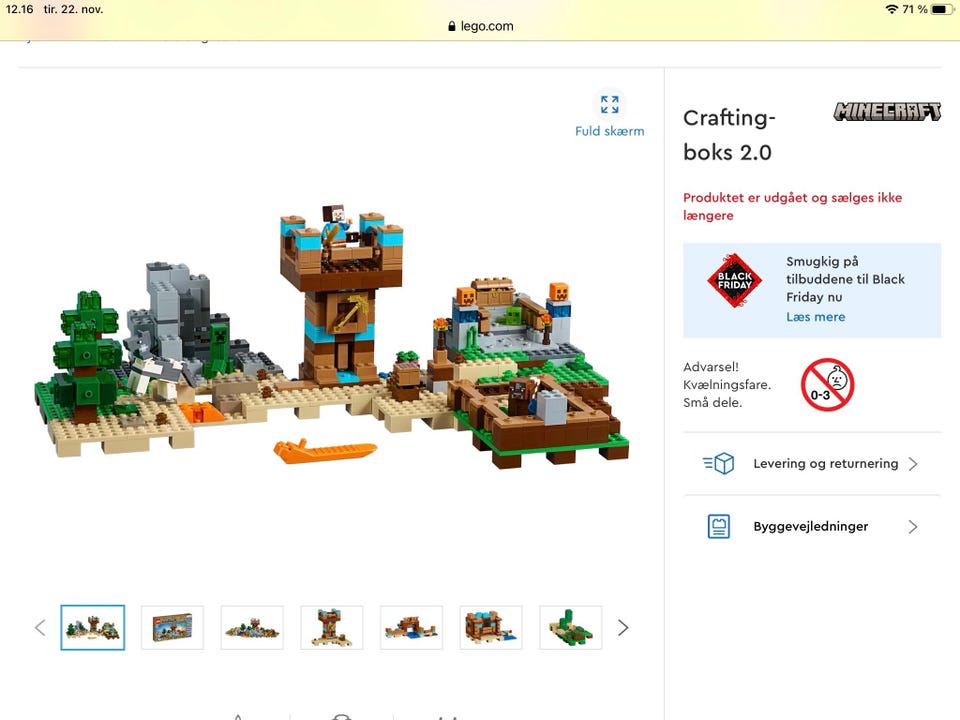Open Levering og returnering section
The width and height of the screenshot is (960, 720).
pos(812,463)
